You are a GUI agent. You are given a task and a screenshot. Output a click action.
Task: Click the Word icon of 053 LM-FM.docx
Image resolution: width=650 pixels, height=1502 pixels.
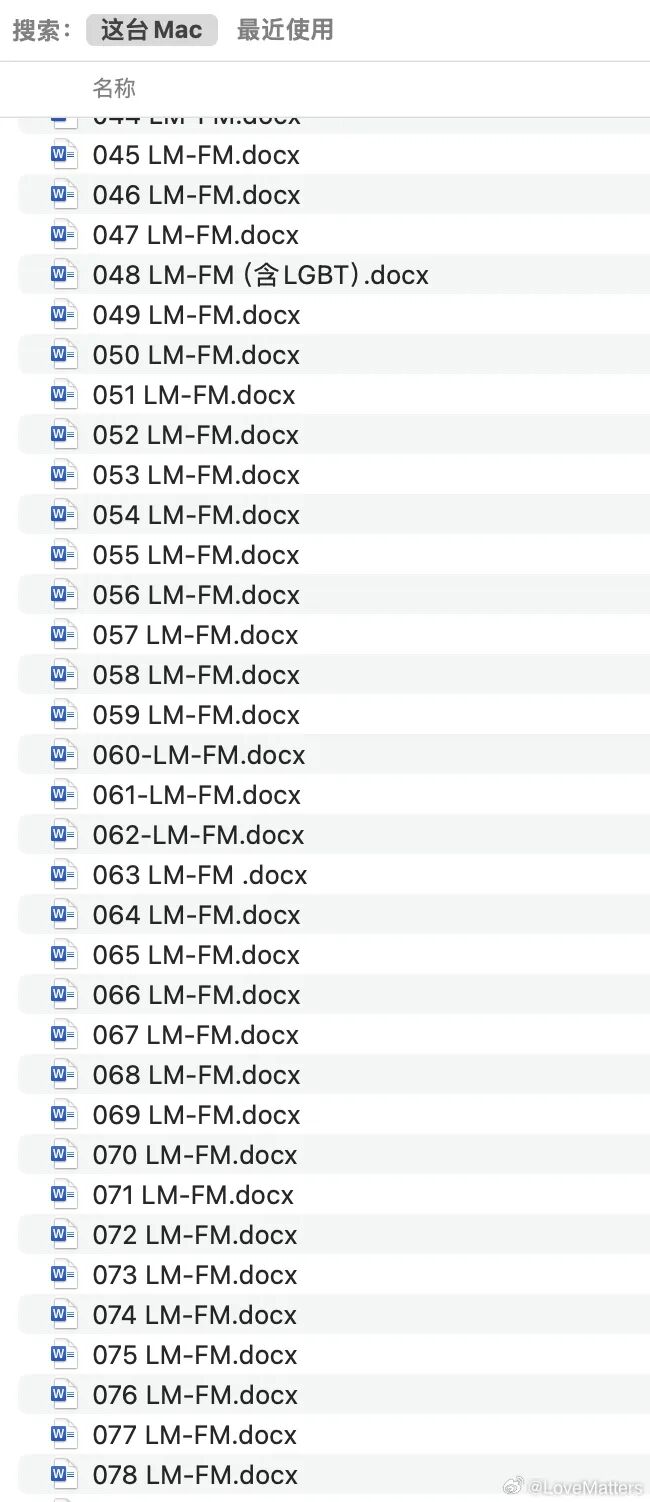[x=64, y=475]
